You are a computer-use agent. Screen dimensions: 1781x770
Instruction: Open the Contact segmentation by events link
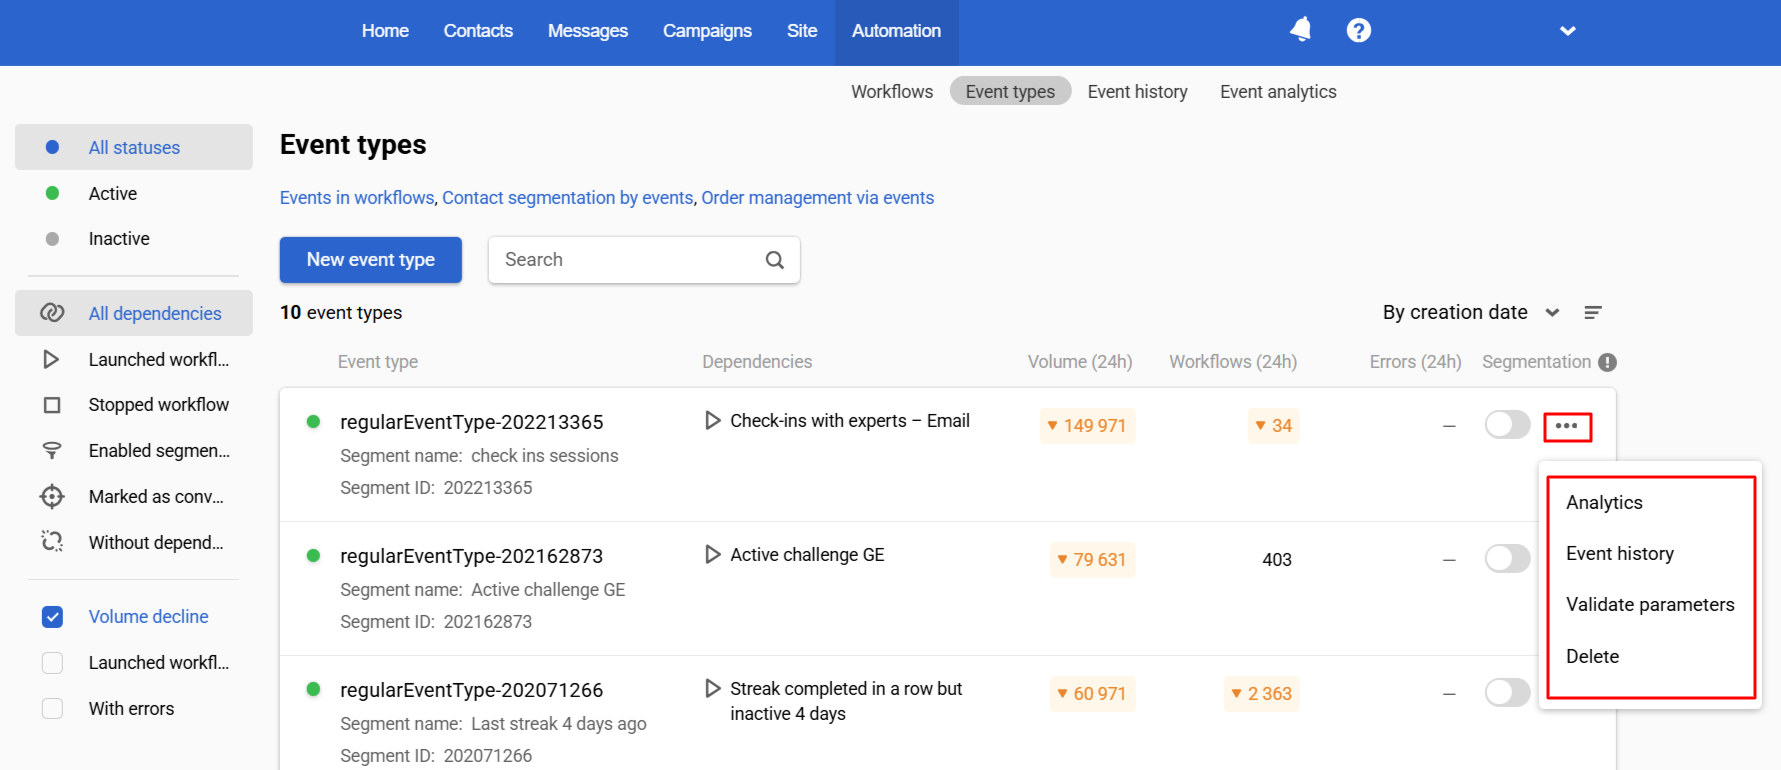click(567, 198)
